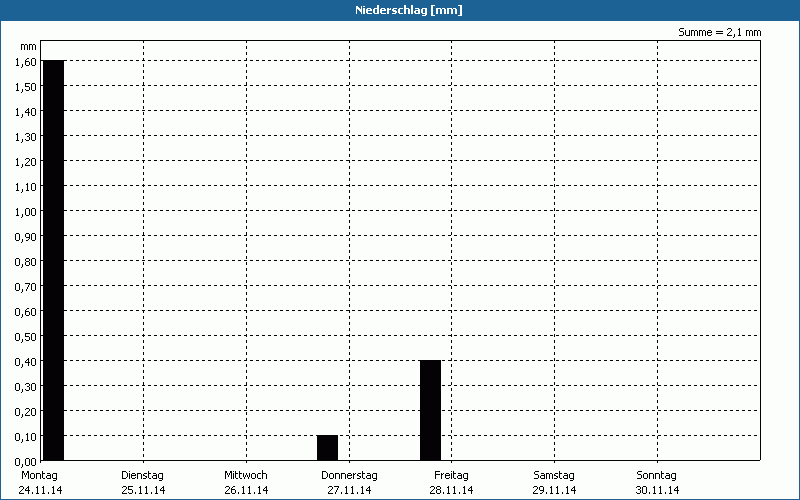Click the date 25.11.14
This screenshot has height=500, width=800.
coord(143,490)
